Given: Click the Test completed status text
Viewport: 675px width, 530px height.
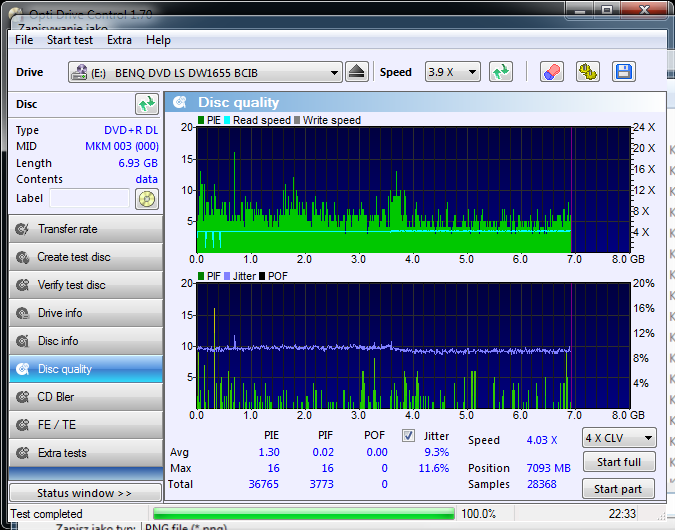Looking at the screenshot, I should pos(46,514).
